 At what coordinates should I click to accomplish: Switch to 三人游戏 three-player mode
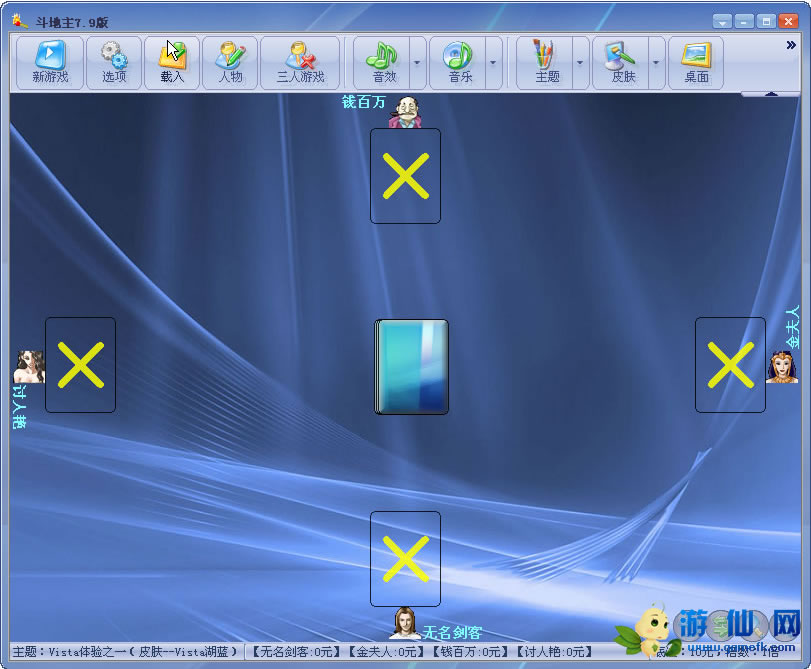pyautogui.click(x=300, y=63)
